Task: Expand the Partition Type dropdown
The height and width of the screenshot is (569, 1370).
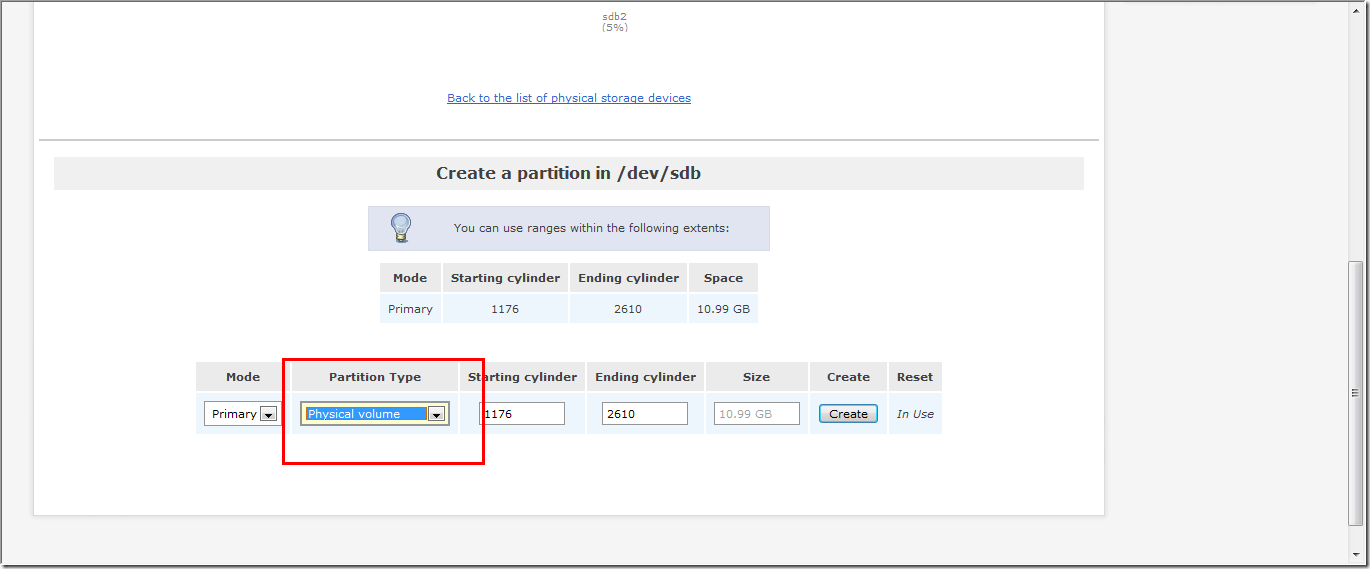Action: [436, 414]
